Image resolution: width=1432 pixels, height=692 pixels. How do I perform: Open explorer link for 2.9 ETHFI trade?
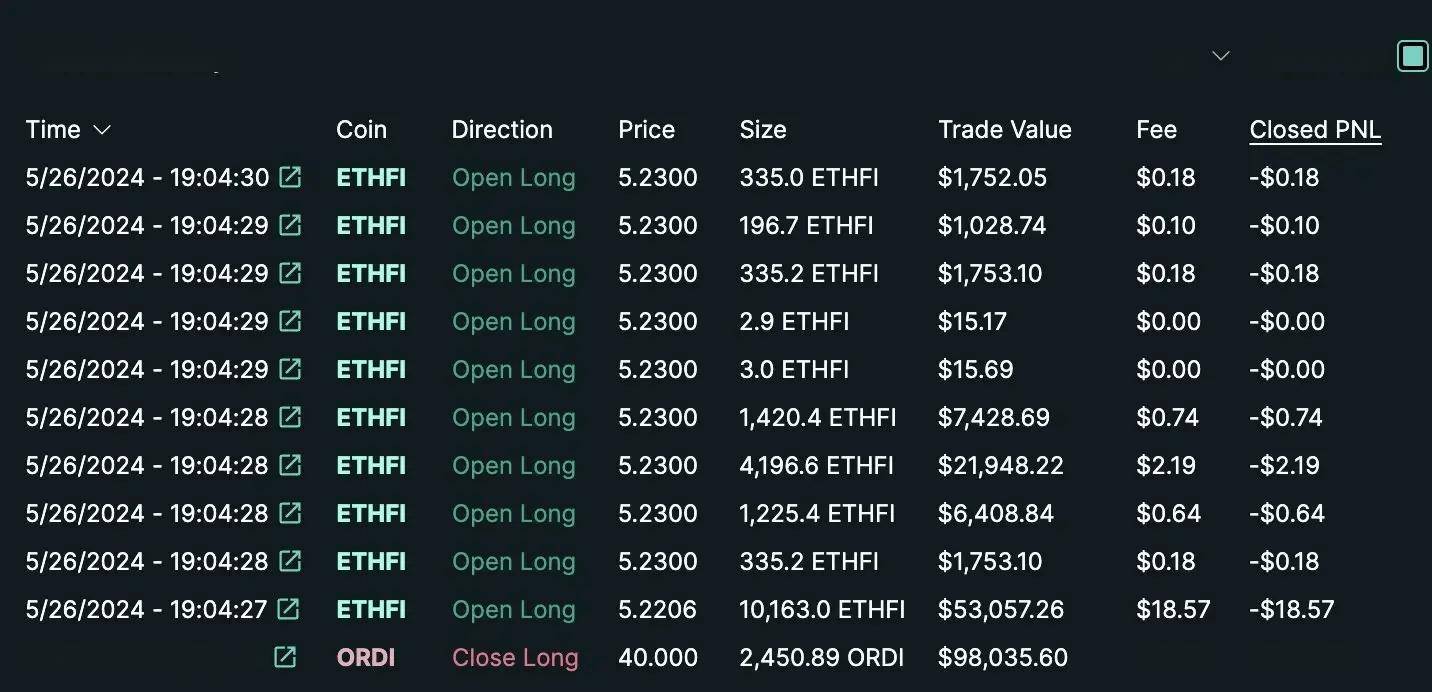[290, 321]
